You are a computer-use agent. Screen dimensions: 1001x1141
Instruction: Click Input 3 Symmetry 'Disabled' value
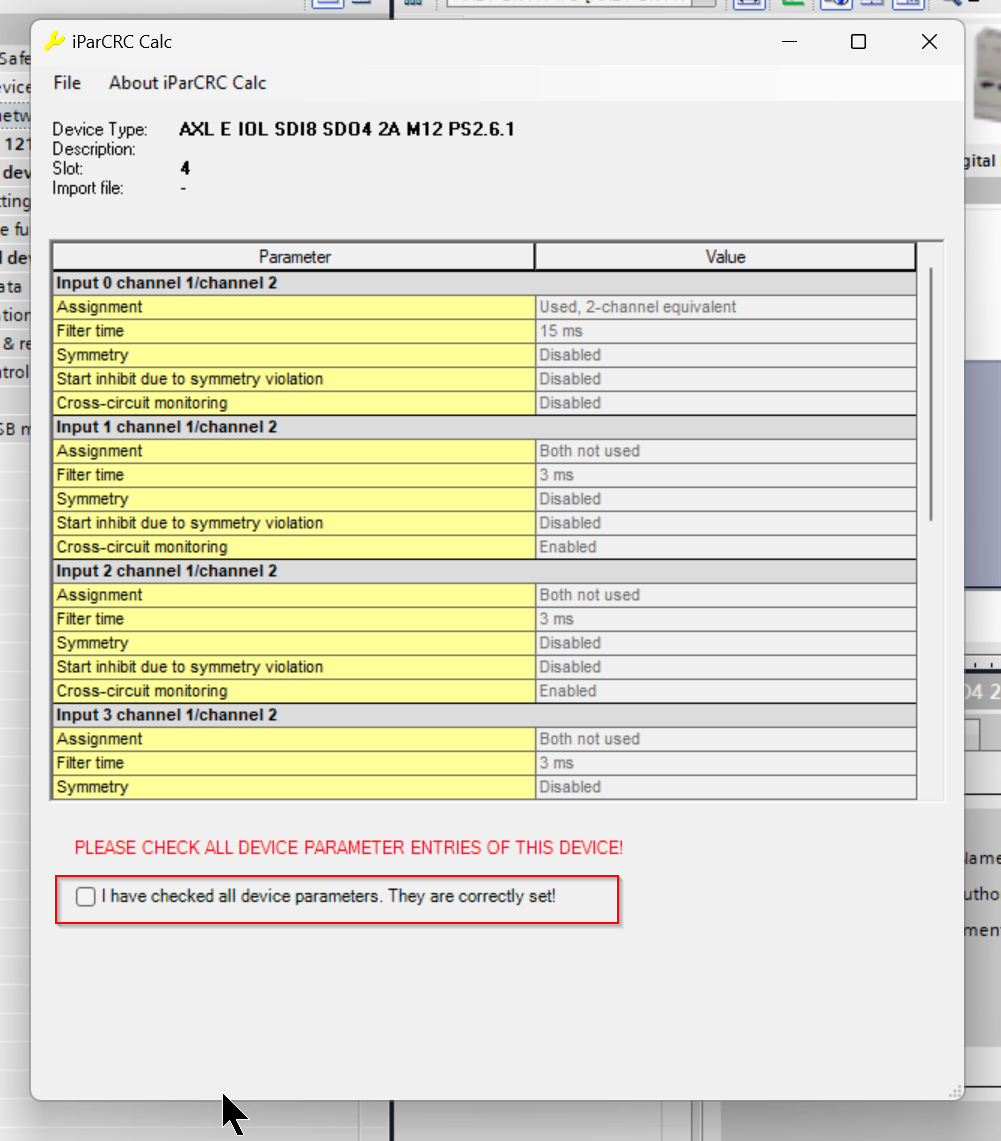click(x=725, y=787)
